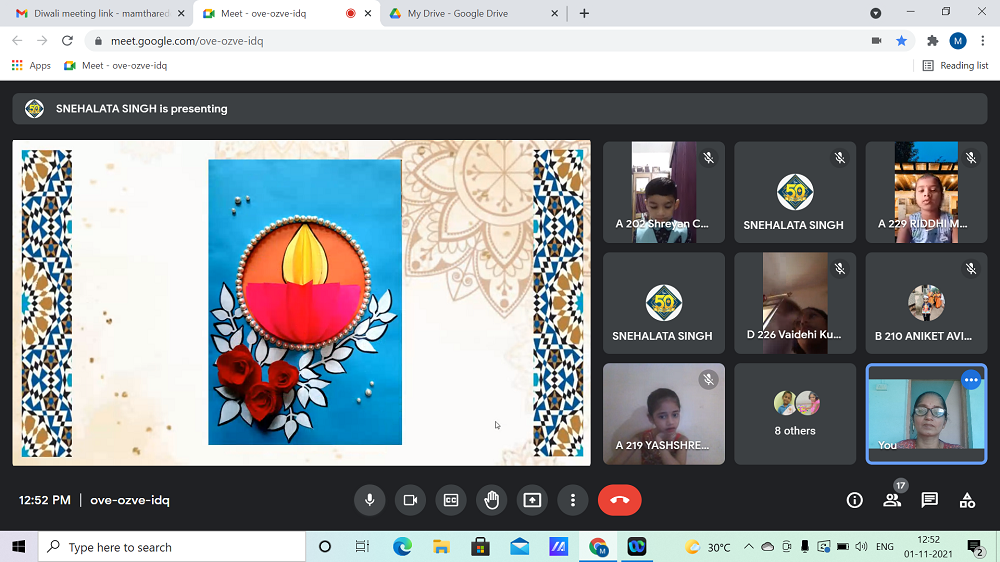This screenshot has height=562, width=1000.
Task: Show hidden system tray icons
Action: tap(747, 547)
